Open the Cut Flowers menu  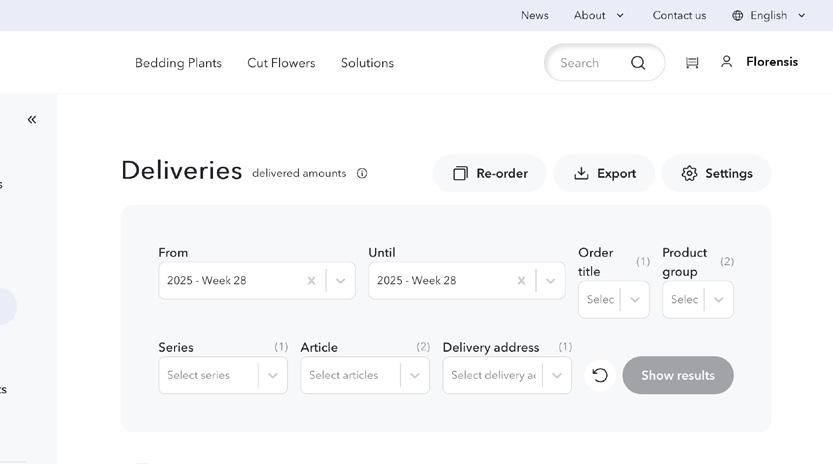click(x=281, y=63)
